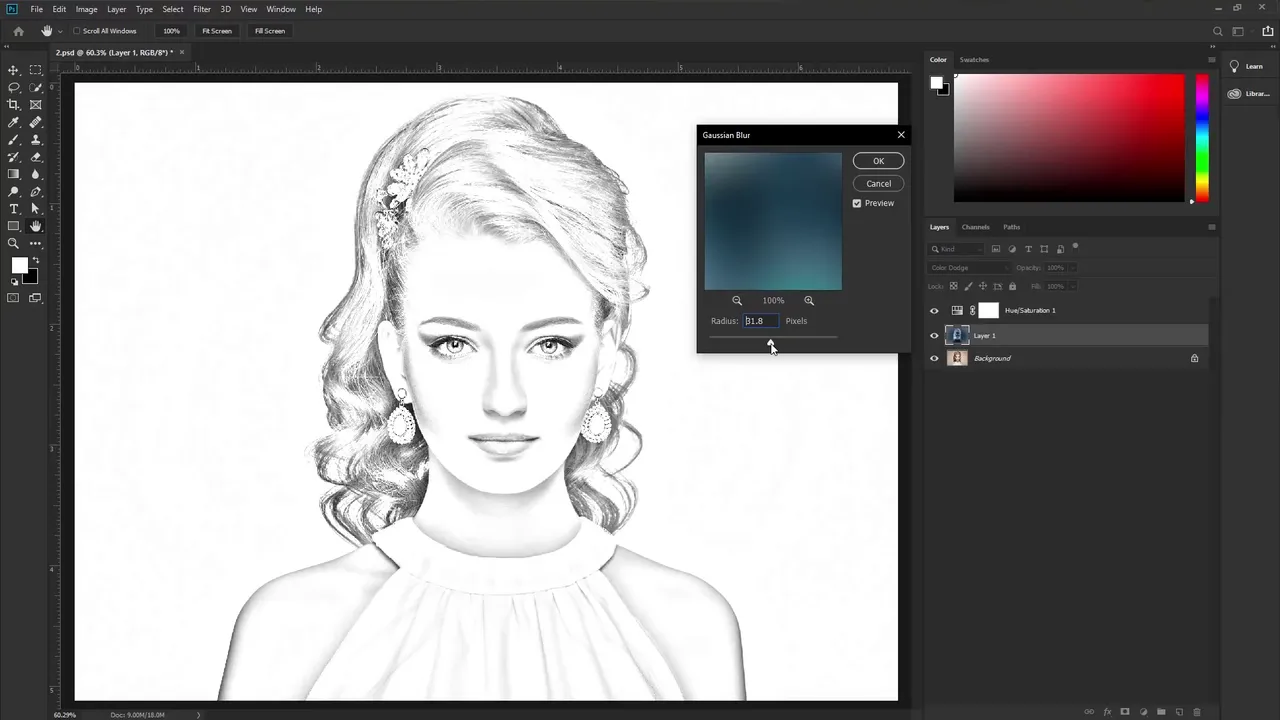Hide the Background layer
Viewport: 1280px width, 720px height.
click(934, 358)
